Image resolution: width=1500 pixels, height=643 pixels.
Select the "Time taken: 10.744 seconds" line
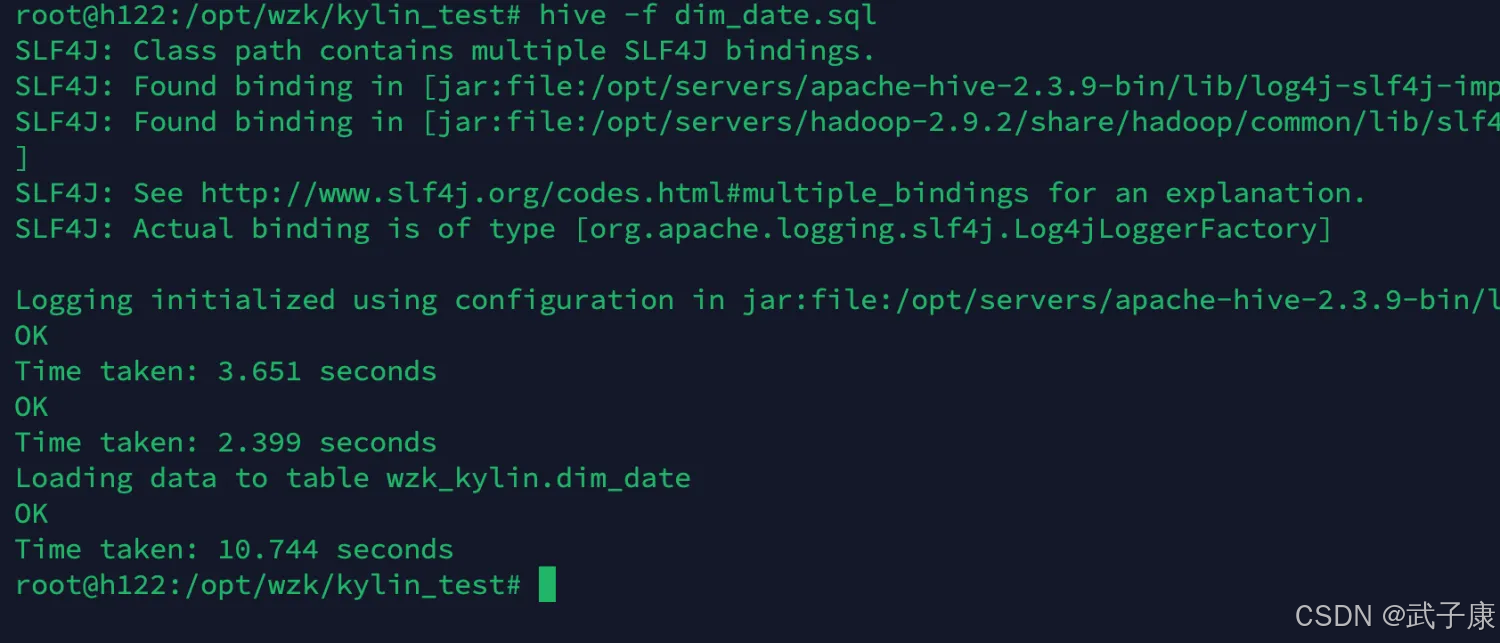coord(234,549)
